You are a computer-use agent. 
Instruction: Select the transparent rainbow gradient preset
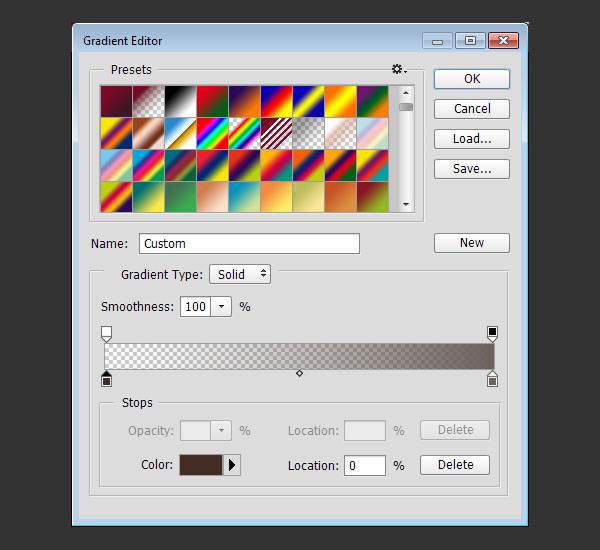245,134
